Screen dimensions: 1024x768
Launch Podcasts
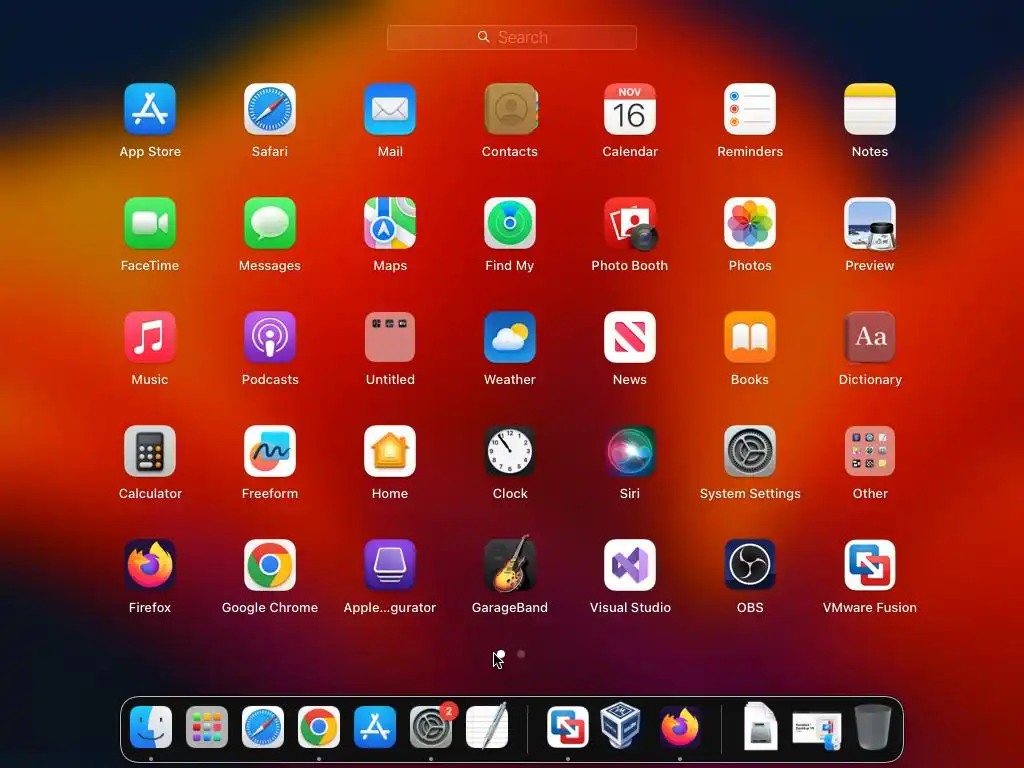[270, 337]
